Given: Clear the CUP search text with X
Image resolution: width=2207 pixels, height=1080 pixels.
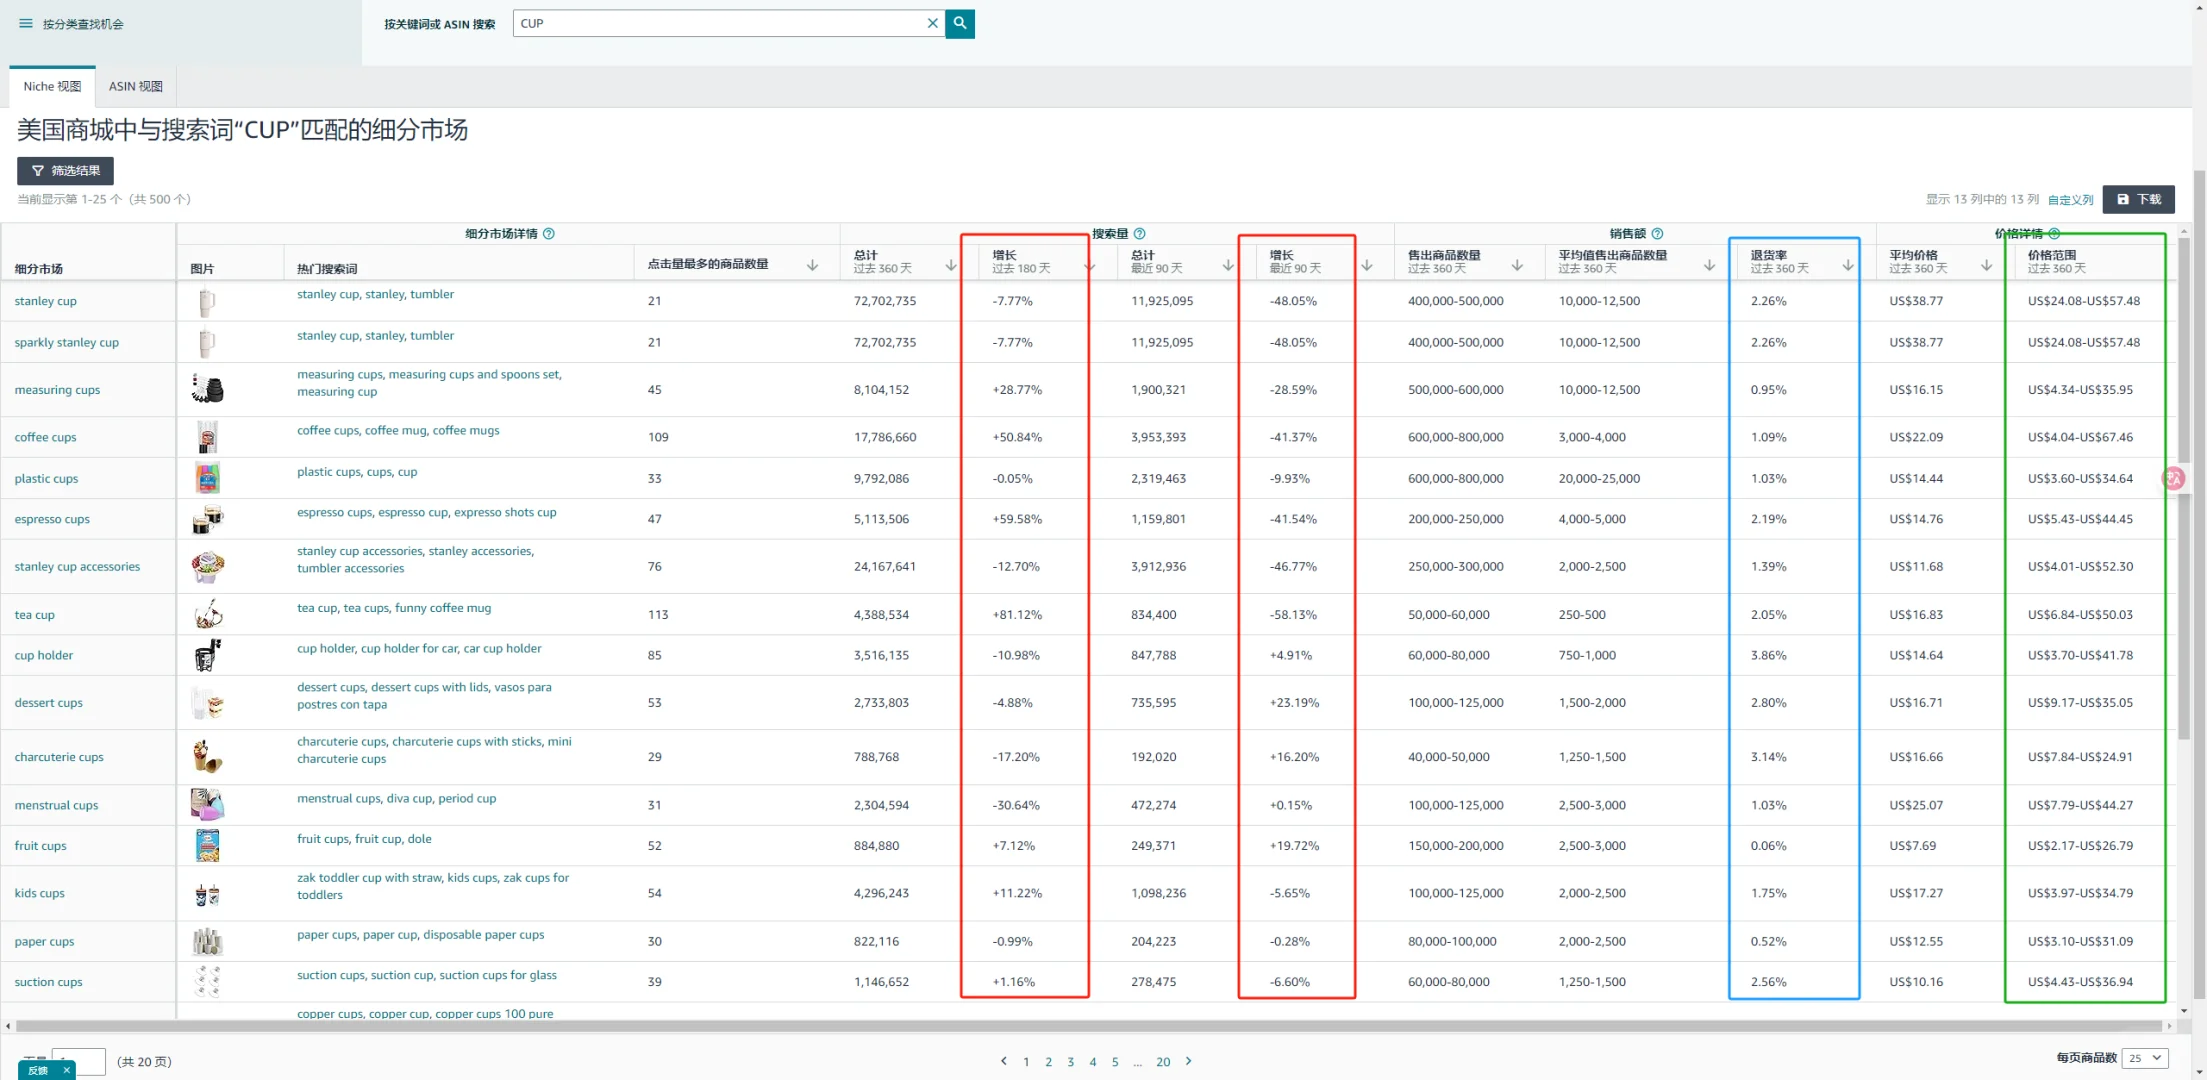Looking at the screenshot, I should coord(932,23).
